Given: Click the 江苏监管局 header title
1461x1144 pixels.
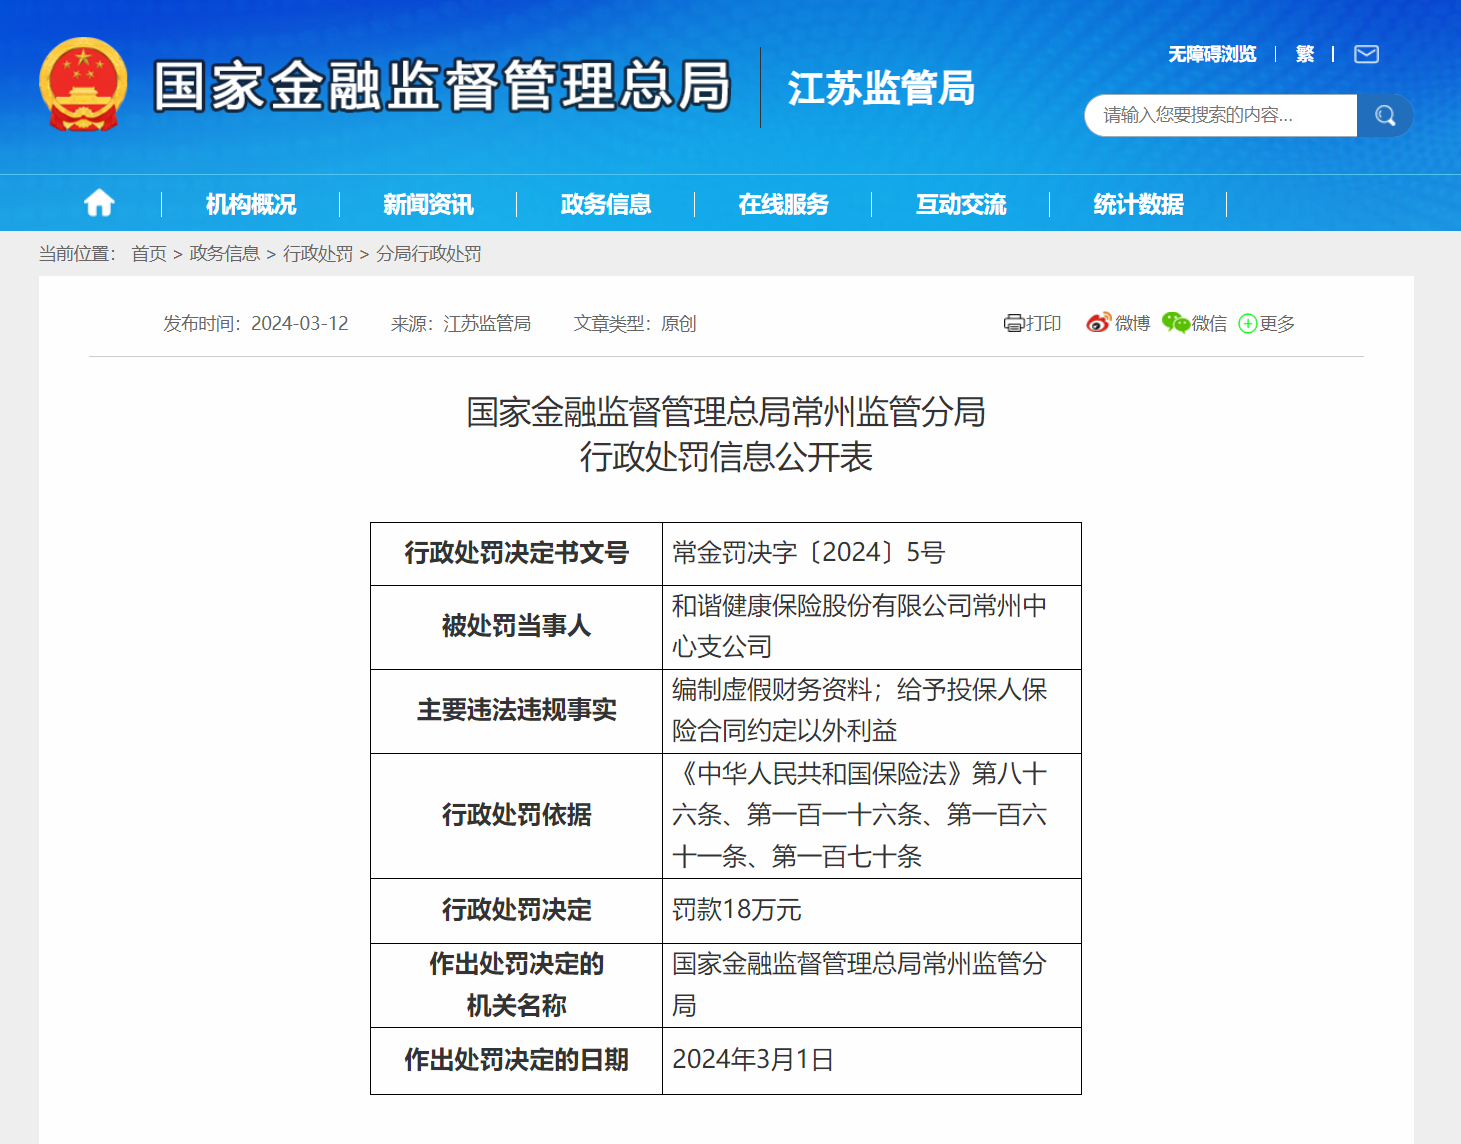Looking at the screenshot, I should coord(881,88).
